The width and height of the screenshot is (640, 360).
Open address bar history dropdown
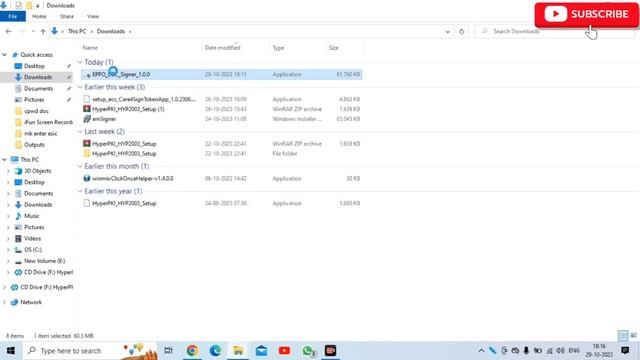pos(447,31)
